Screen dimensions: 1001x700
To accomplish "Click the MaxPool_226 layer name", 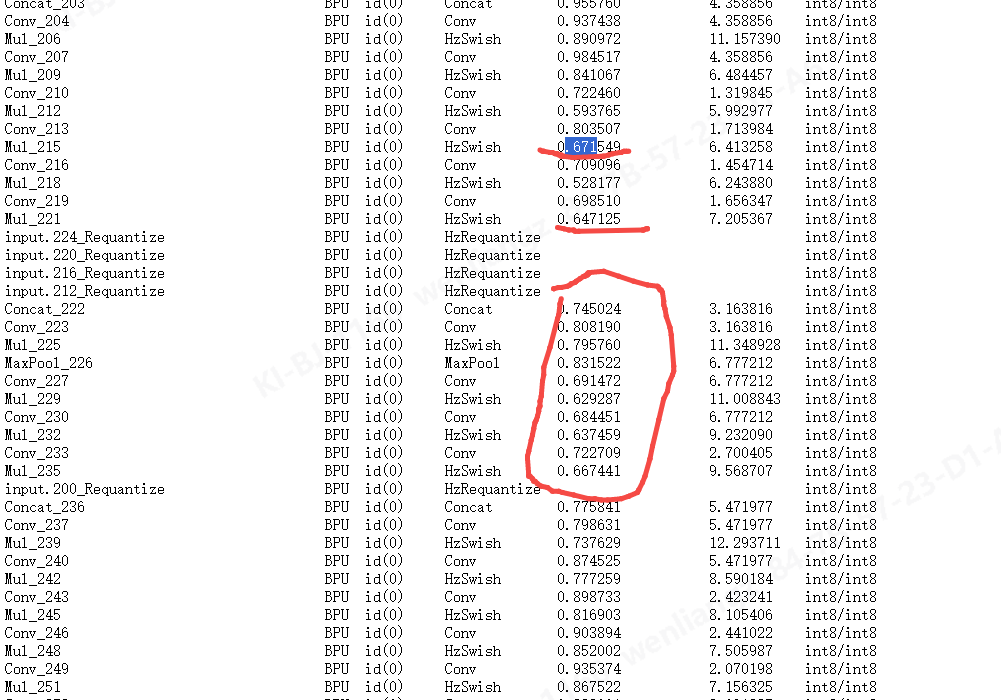I will tap(48, 363).
